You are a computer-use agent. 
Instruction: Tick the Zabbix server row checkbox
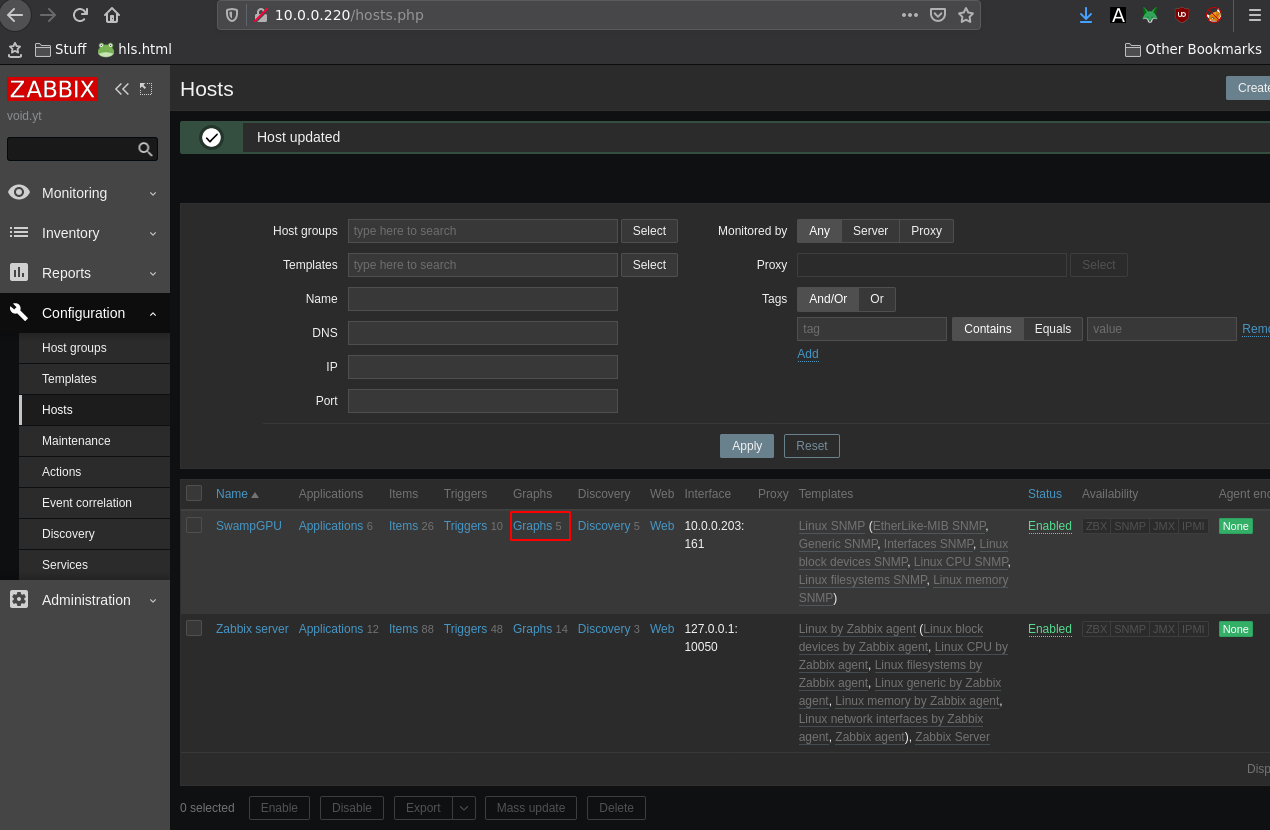(x=194, y=628)
